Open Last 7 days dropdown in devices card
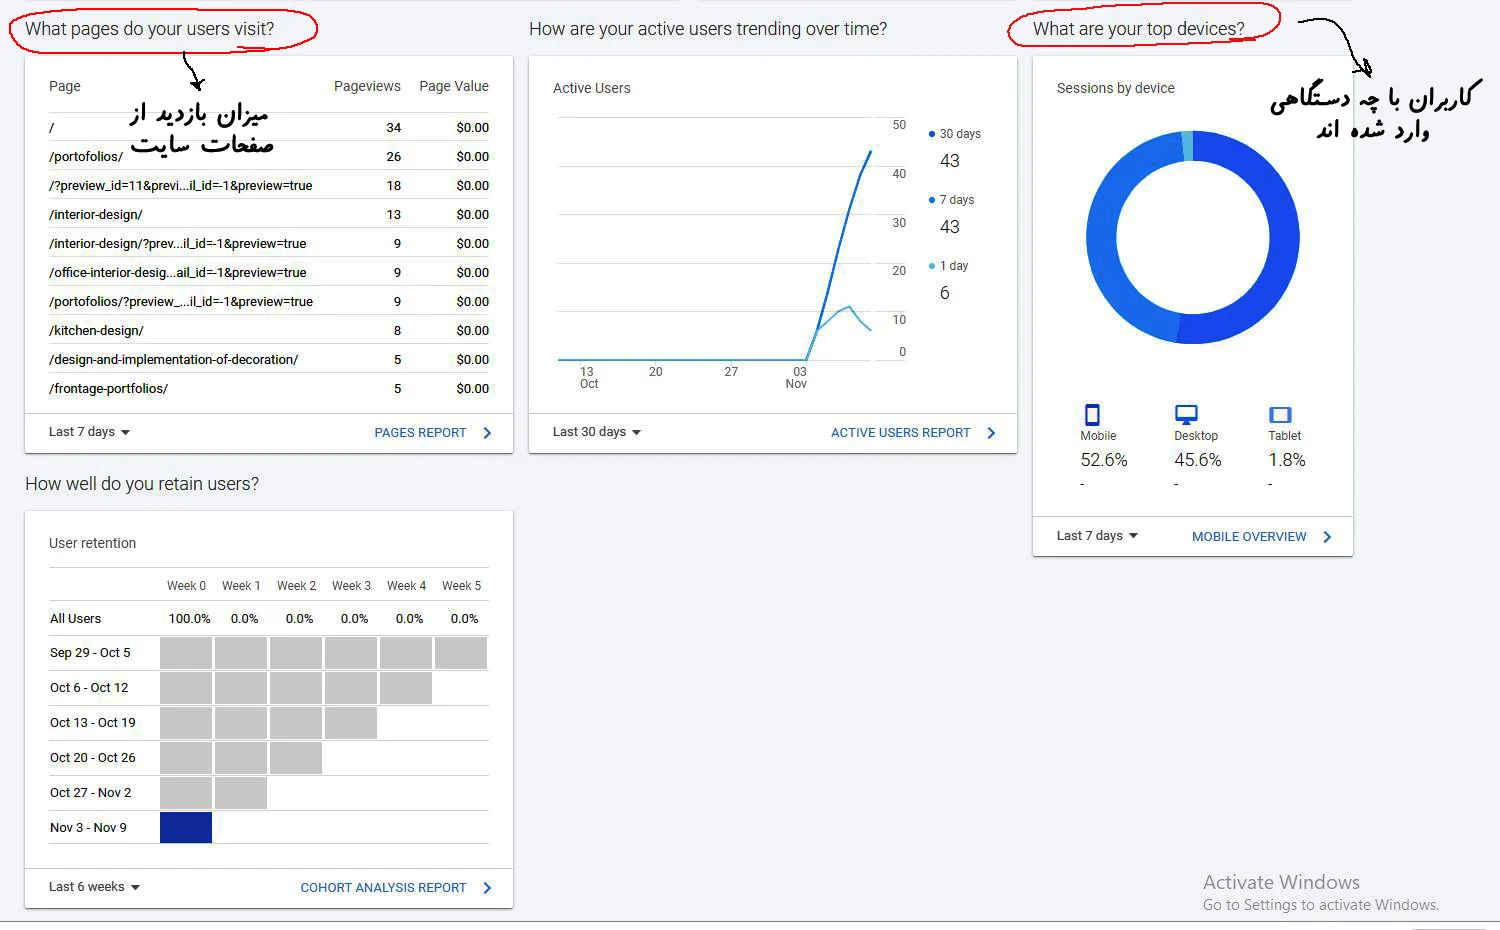This screenshot has height=930, width=1500. coord(1097,536)
